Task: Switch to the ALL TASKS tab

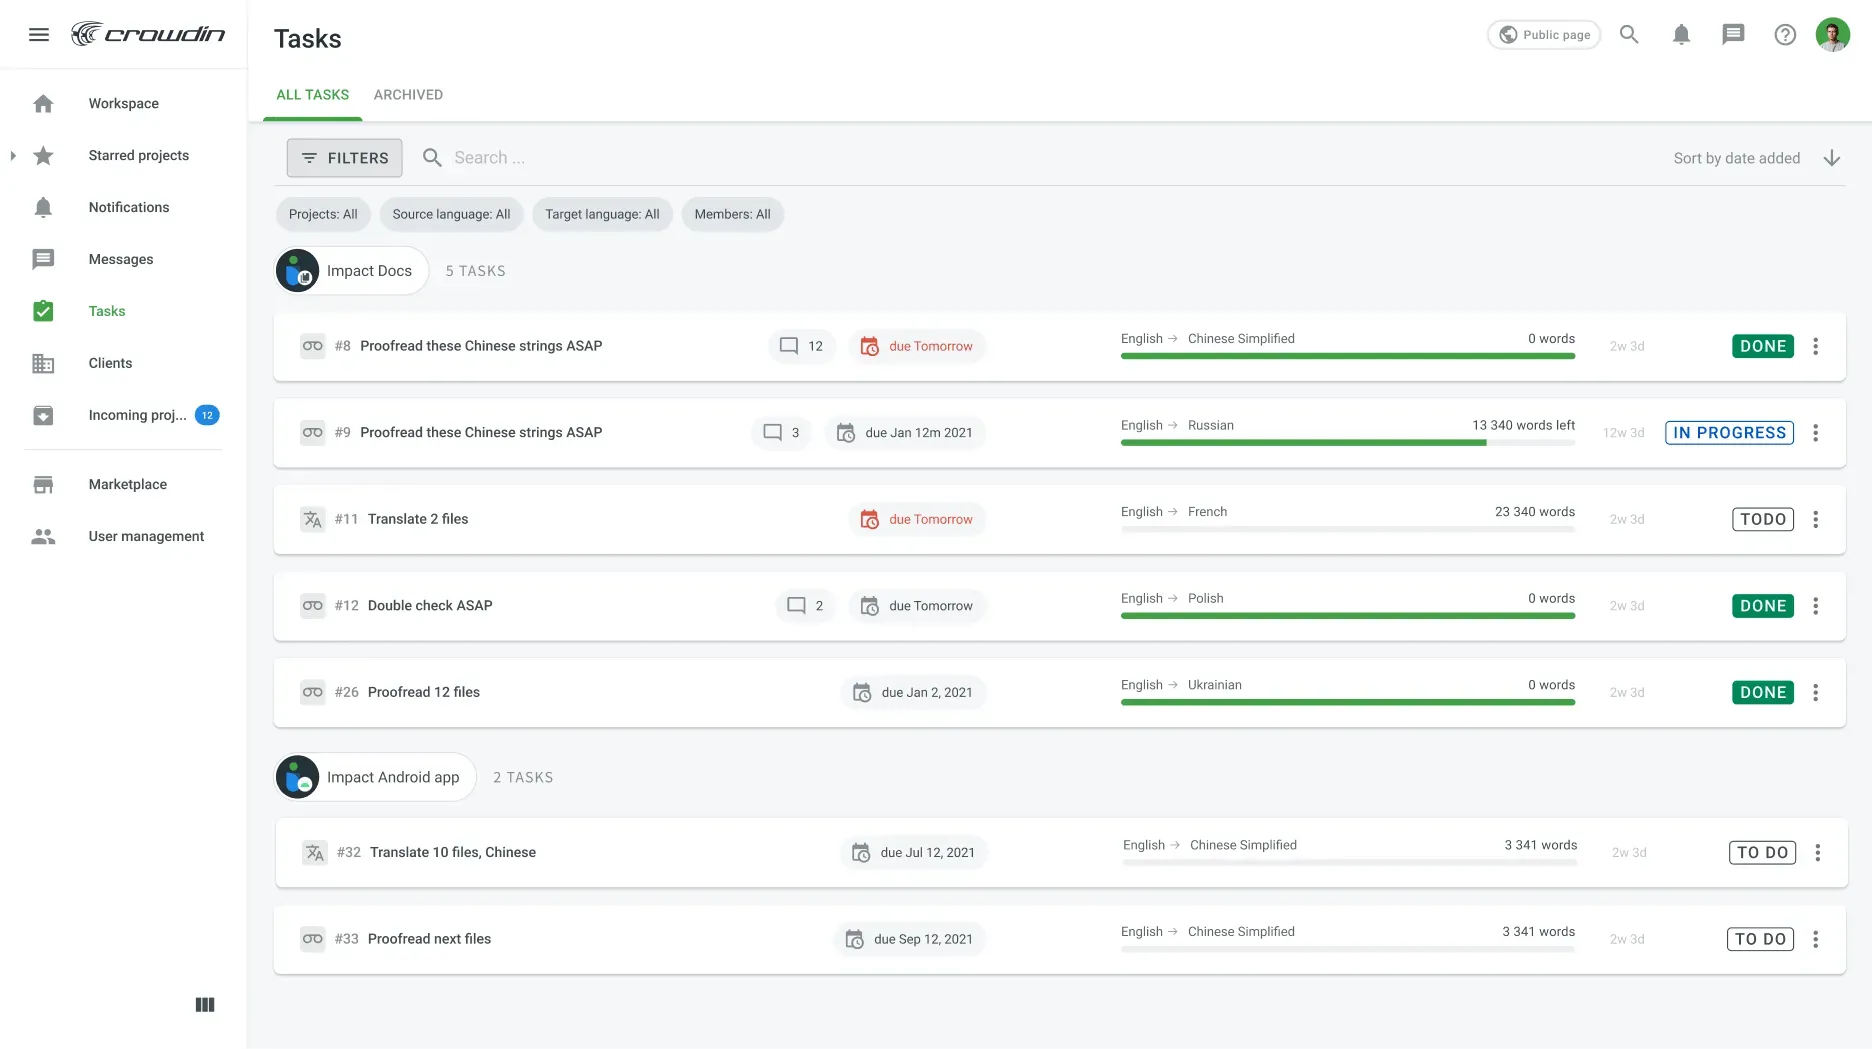Action: coord(312,94)
